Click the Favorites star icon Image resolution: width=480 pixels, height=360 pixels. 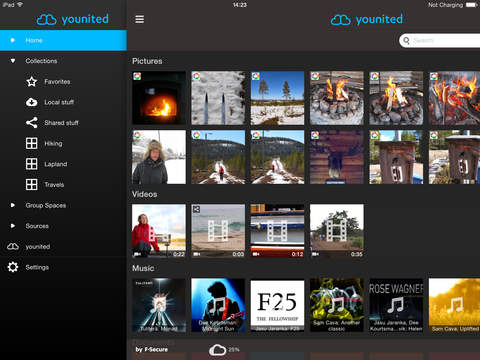point(32,82)
